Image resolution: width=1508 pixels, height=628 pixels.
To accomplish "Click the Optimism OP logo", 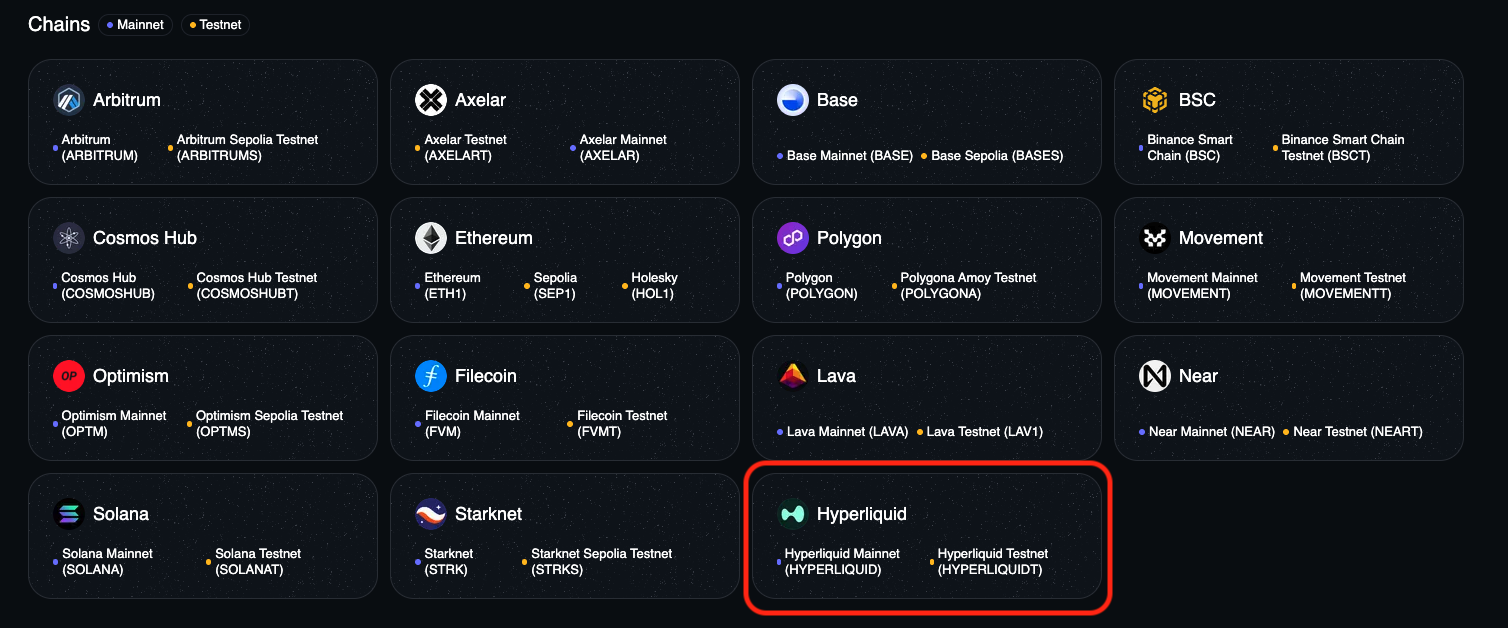I will point(66,375).
